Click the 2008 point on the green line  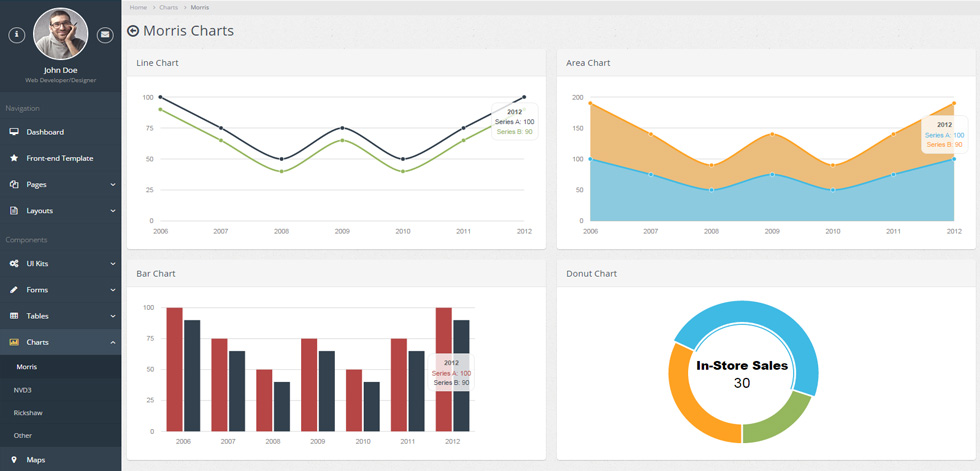(x=281, y=171)
